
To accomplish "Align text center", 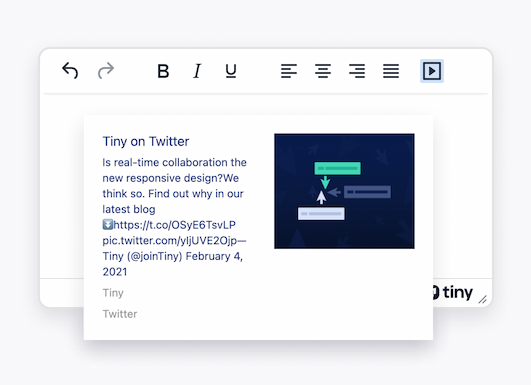I will (323, 71).
